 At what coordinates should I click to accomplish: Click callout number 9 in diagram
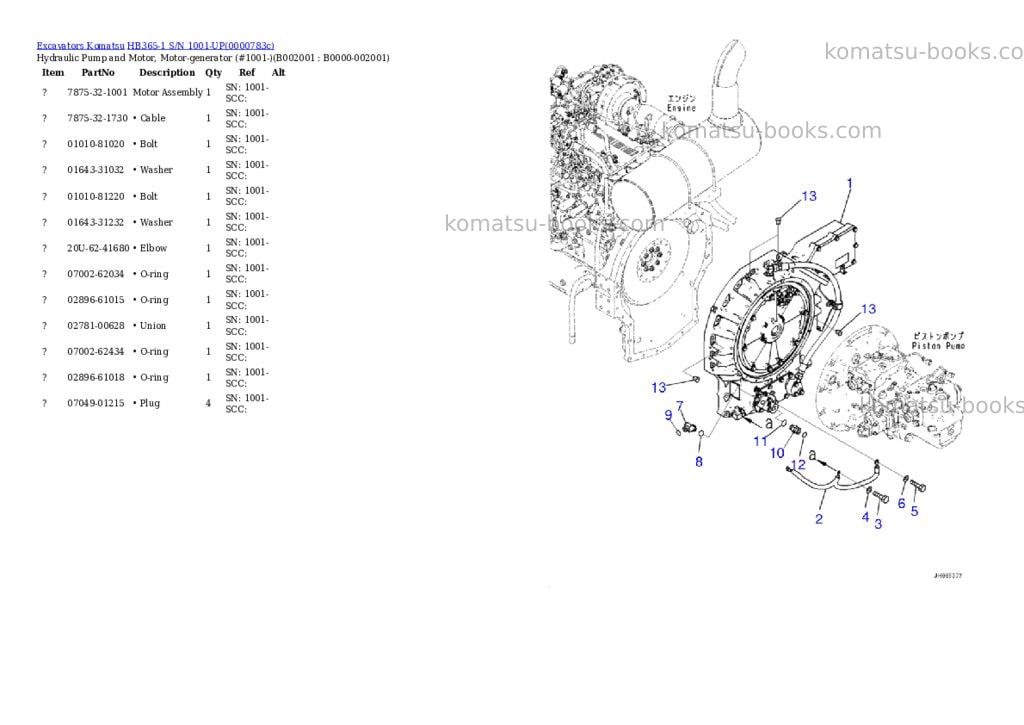point(668,415)
